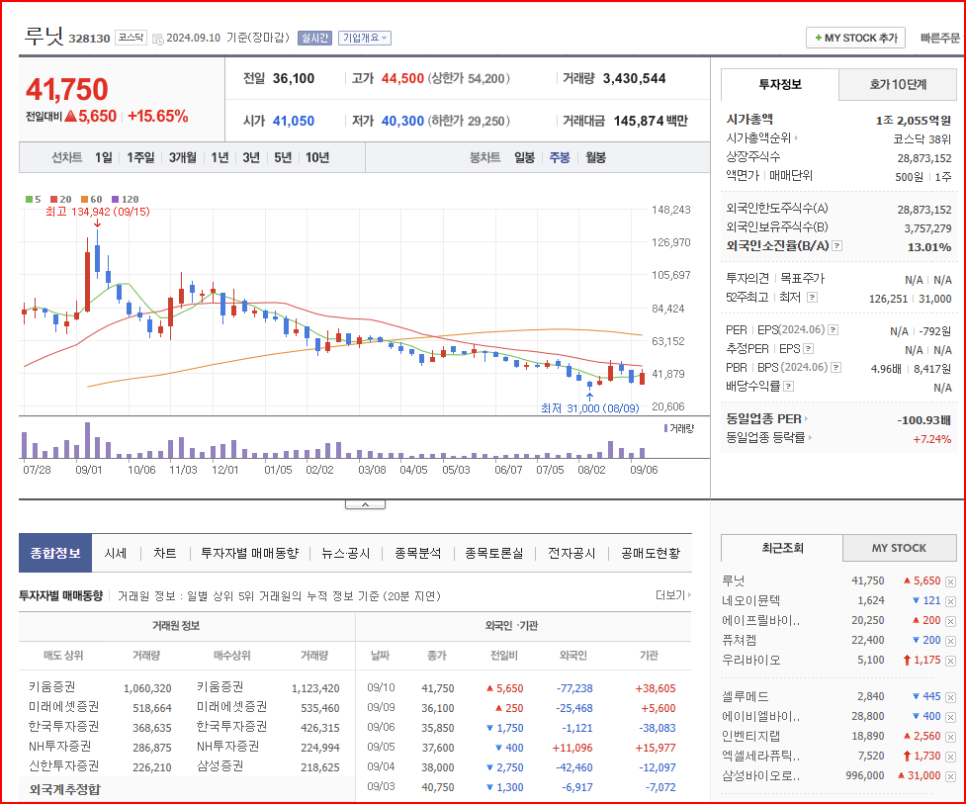This screenshot has width=966, height=804.
Task: Remove 네오이뮨텍 from recent views list
Action: 951,601
